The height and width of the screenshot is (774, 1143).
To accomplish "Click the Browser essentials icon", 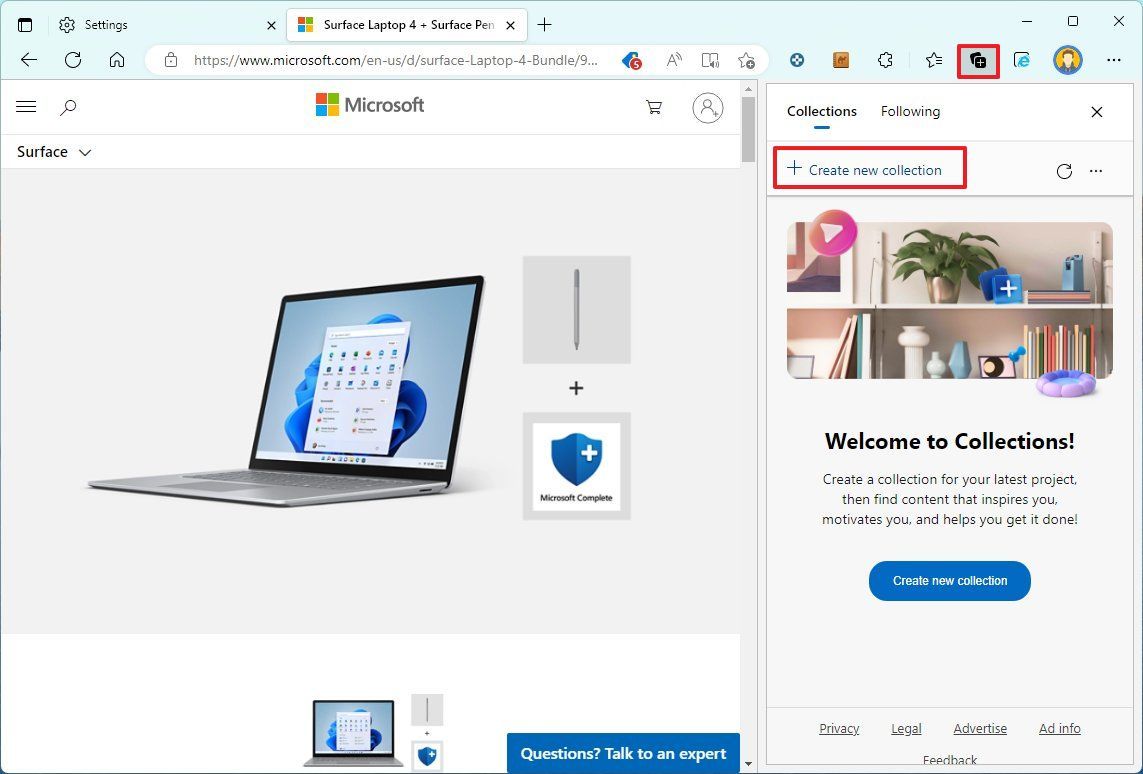I will (x=1022, y=60).
